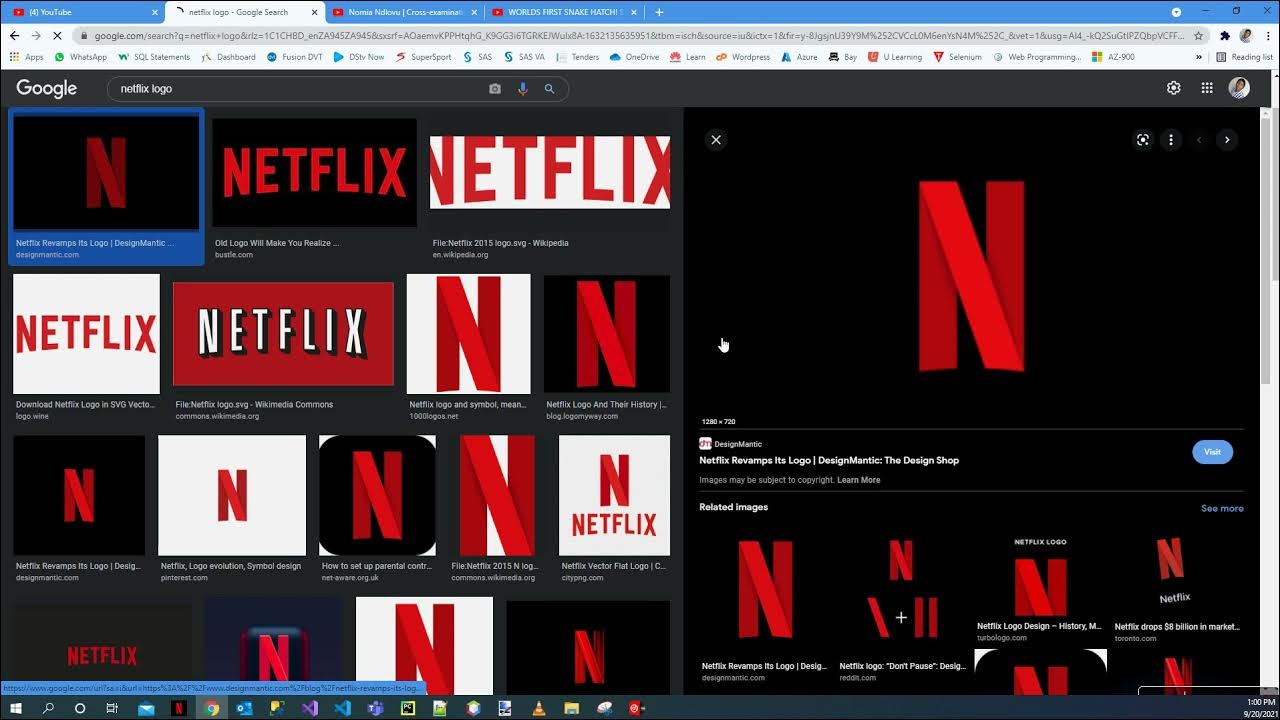This screenshot has height=720, width=1280.
Task: Open Chrome three-dot menu
Action: point(1267,35)
